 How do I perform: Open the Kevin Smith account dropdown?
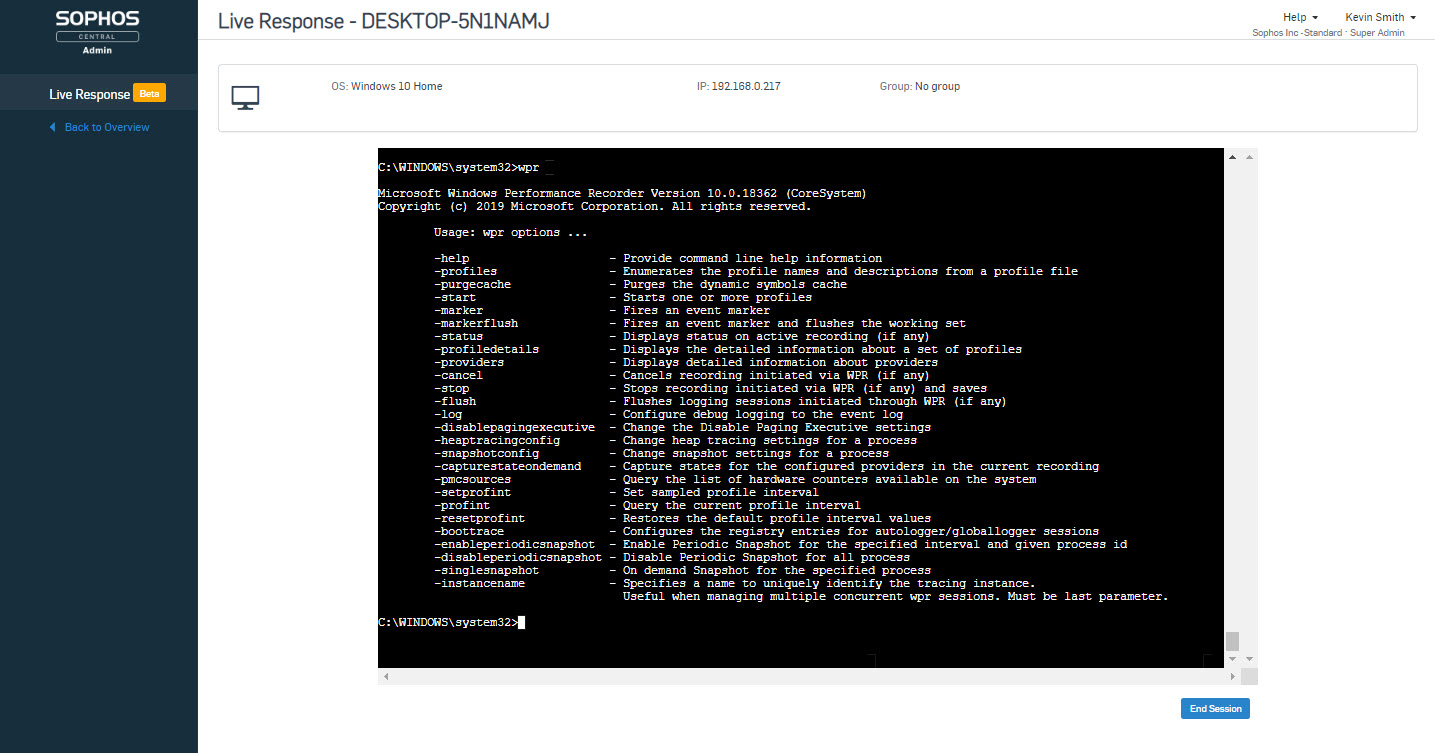pos(1380,17)
